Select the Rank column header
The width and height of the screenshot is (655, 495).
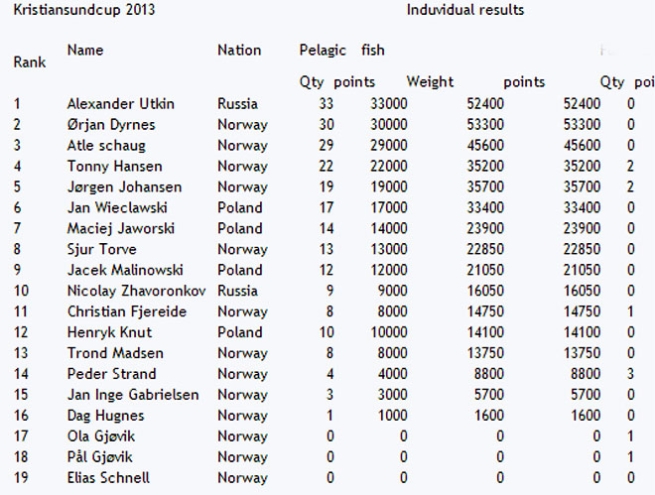30,62
